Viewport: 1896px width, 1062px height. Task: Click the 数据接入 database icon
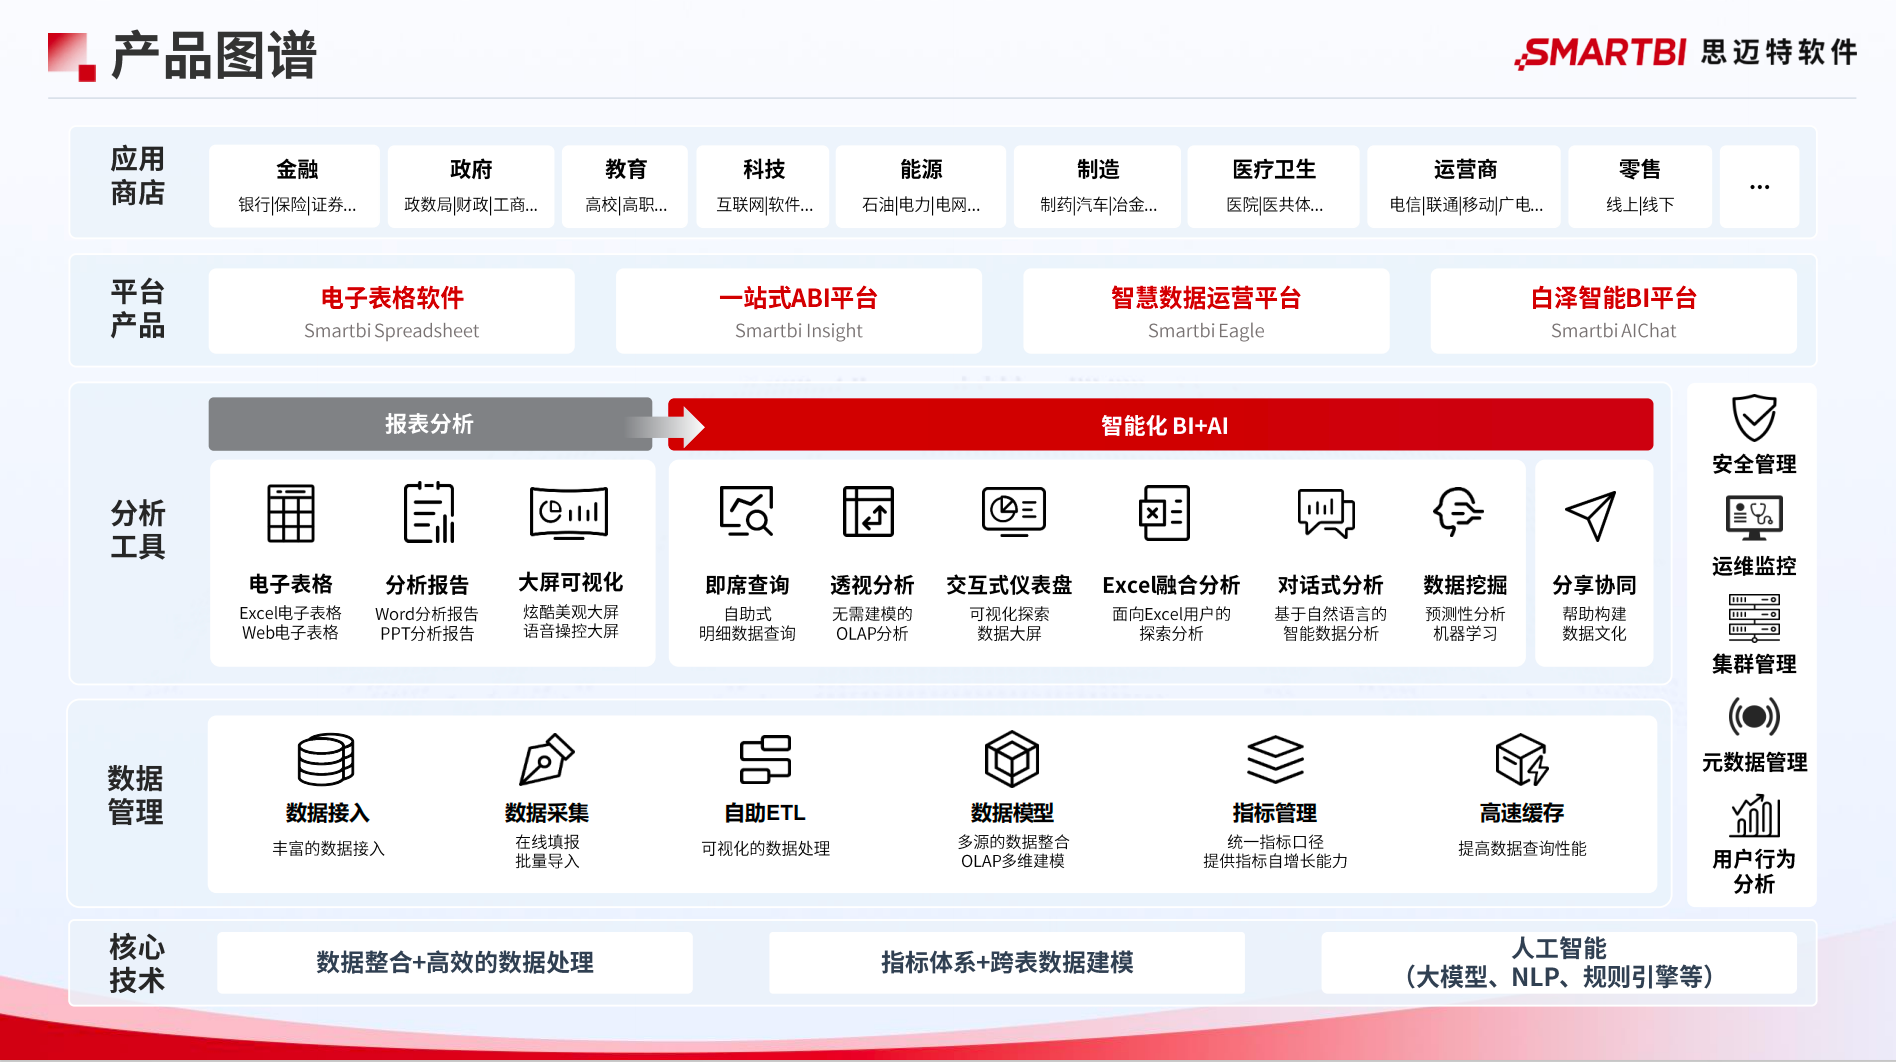[x=326, y=760]
